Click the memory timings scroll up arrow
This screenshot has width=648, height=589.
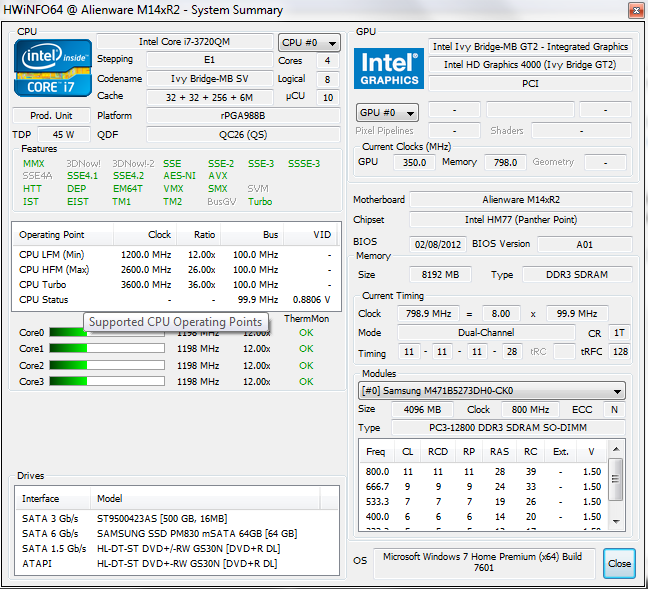click(616, 449)
